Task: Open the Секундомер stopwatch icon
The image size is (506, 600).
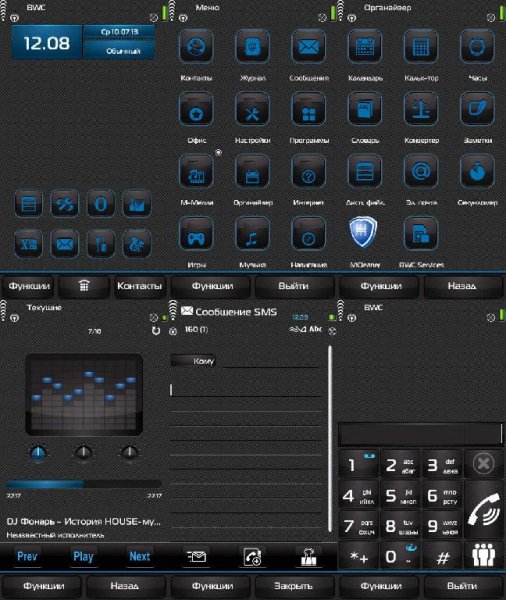Action: pyautogui.click(x=477, y=171)
